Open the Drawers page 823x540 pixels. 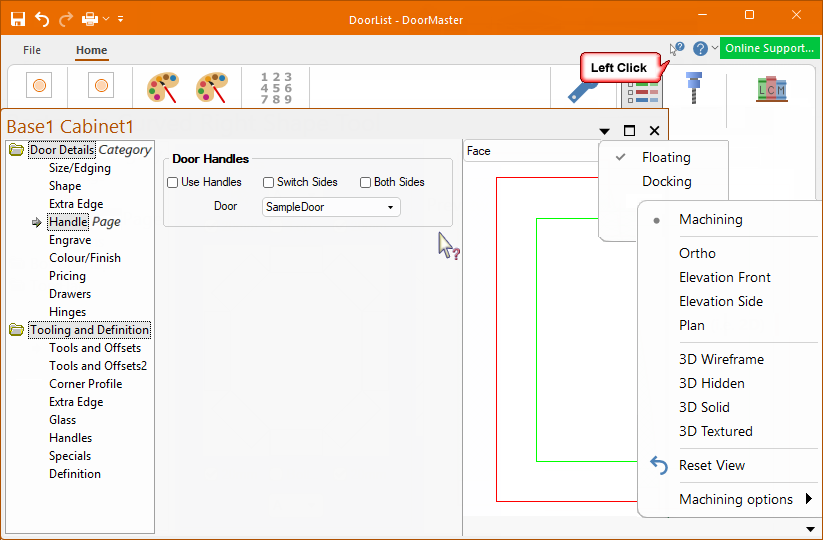point(70,294)
